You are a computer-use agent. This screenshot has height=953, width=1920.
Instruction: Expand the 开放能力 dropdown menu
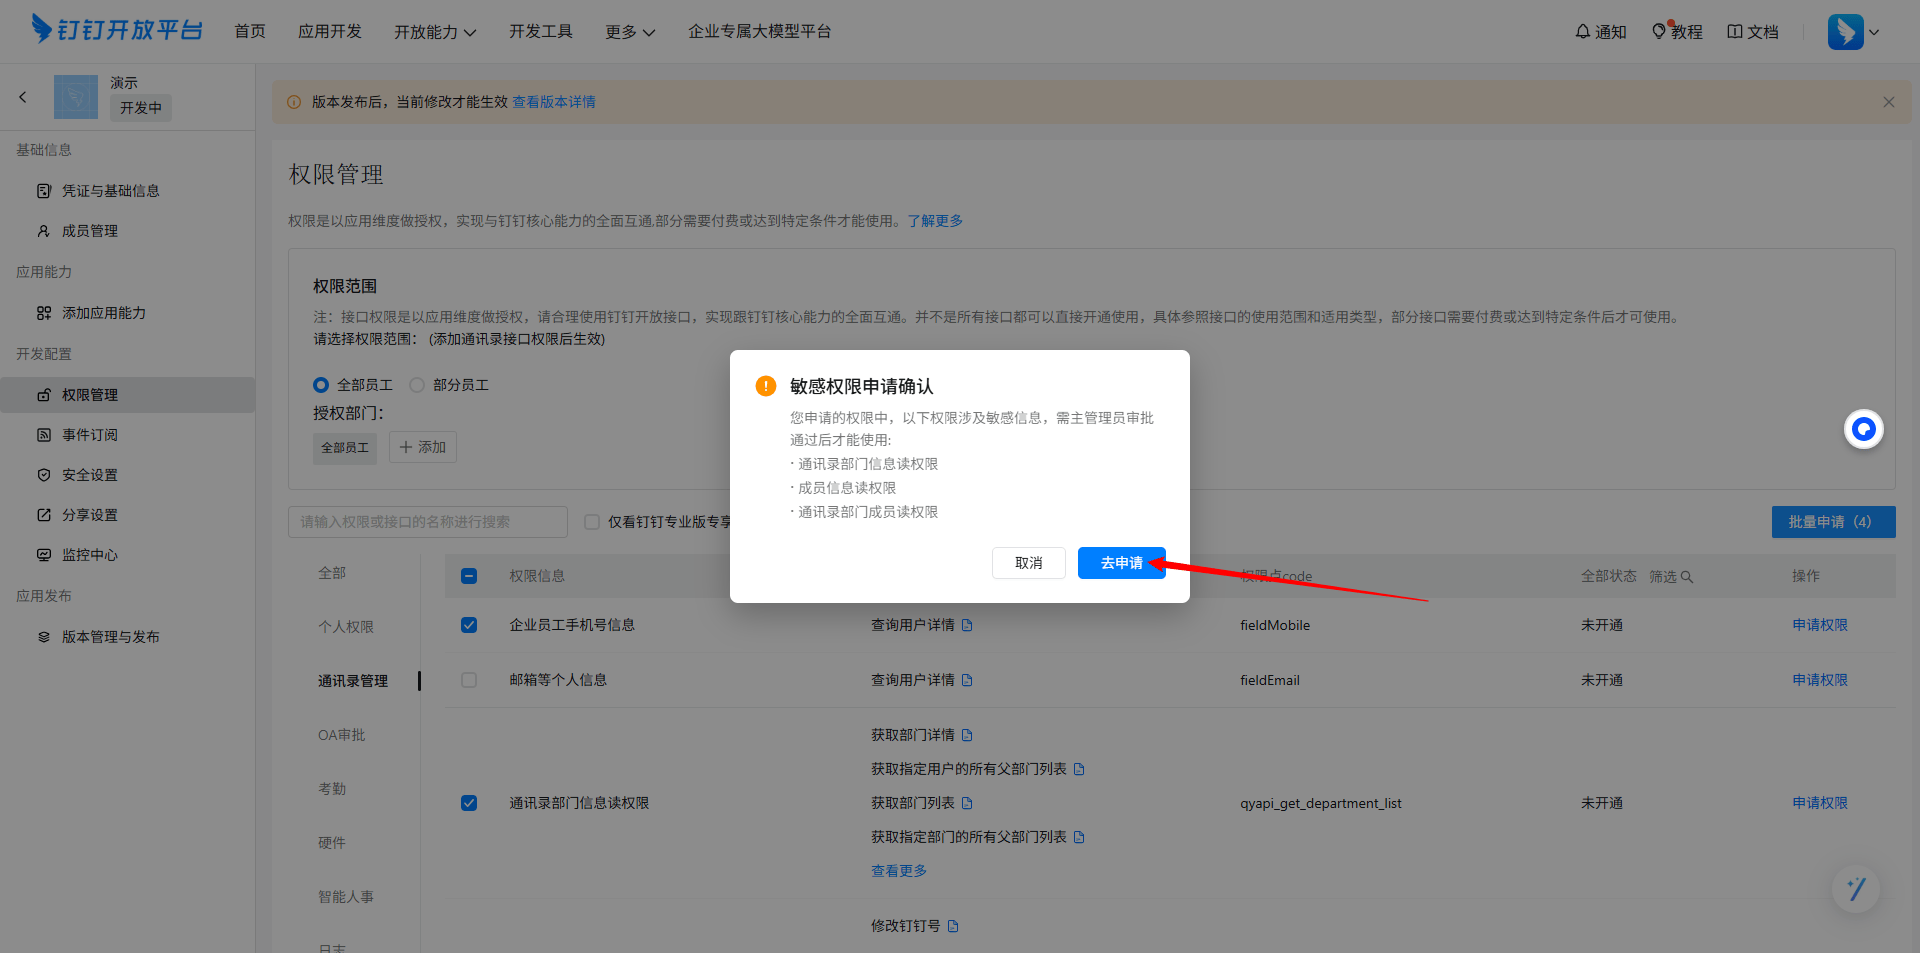click(x=435, y=32)
